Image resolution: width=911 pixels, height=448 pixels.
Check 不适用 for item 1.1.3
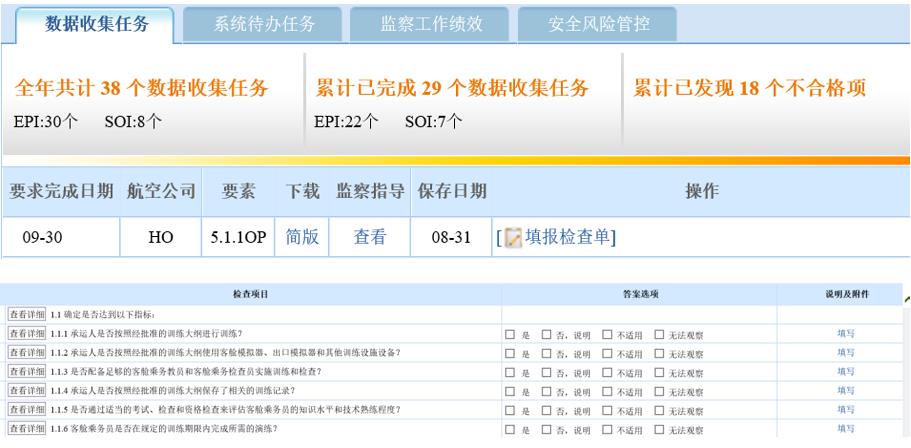coord(608,371)
